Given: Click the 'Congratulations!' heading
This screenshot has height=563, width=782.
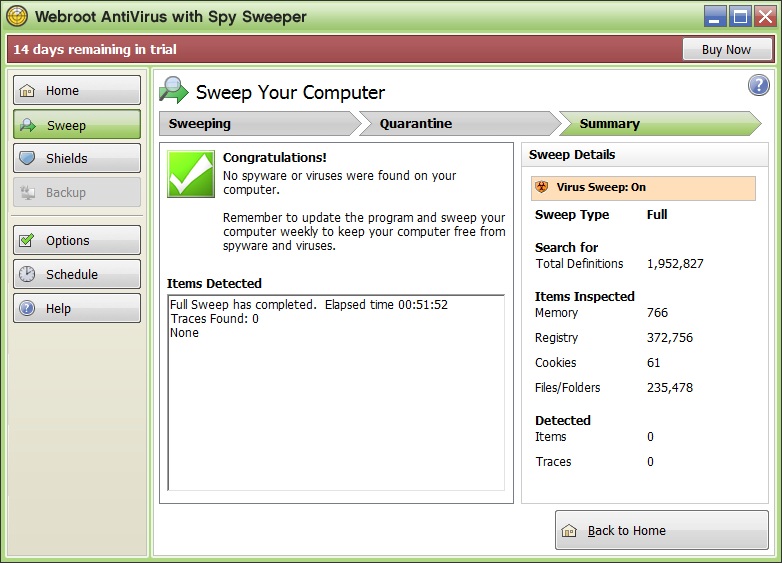Looking at the screenshot, I should coord(275,158).
